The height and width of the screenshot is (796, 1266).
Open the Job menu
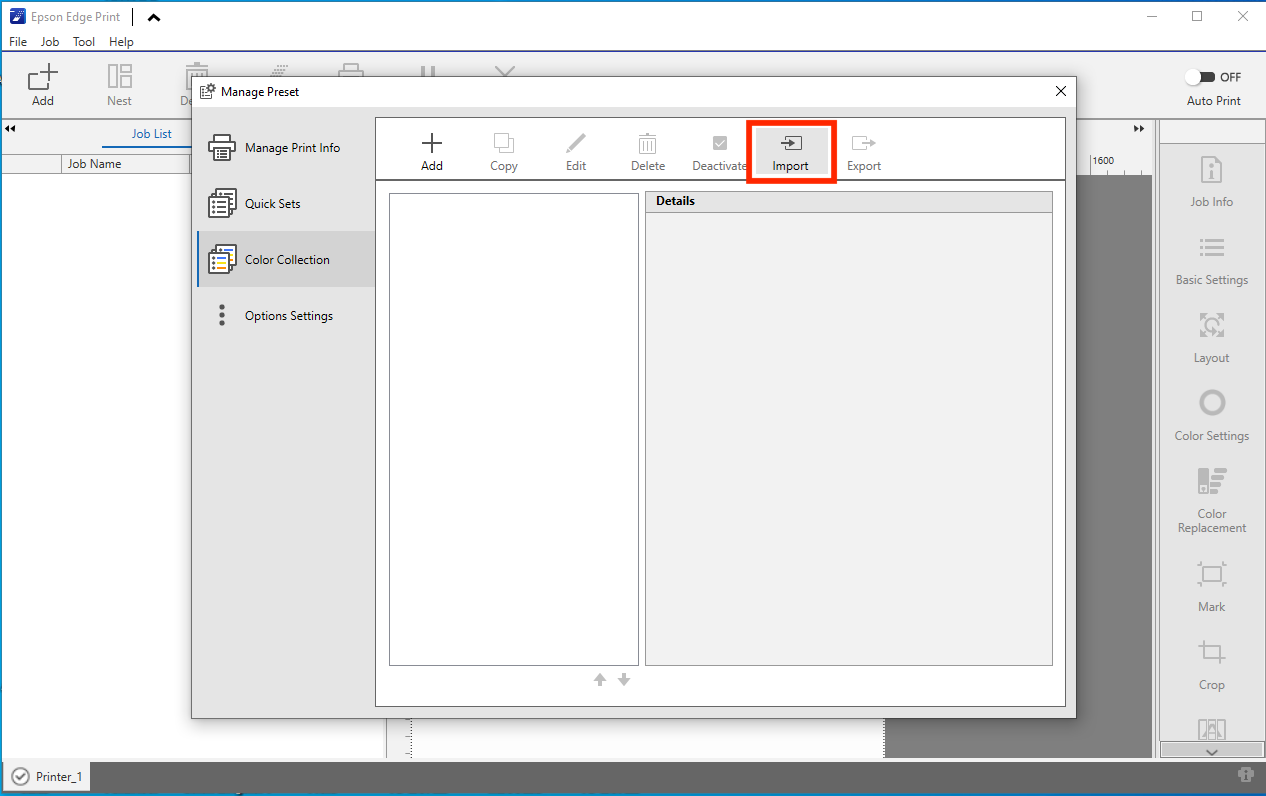[x=50, y=42]
